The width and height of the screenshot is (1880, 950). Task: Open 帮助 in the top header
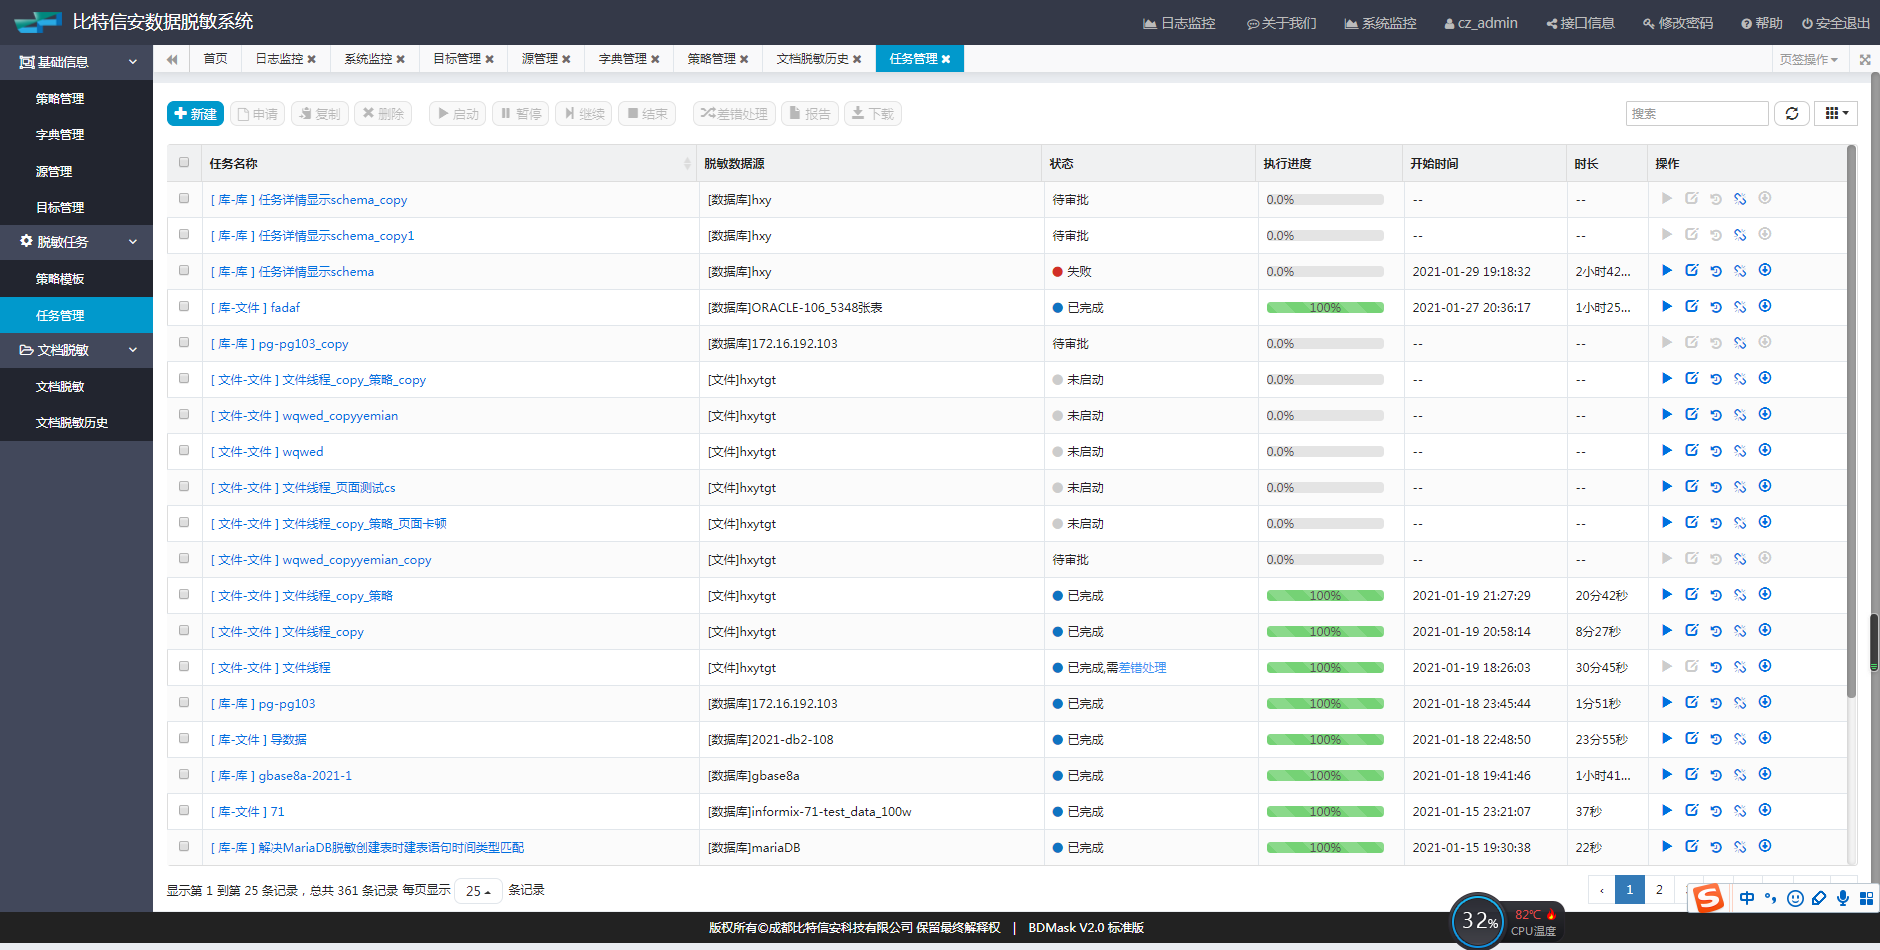tap(1762, 23)
